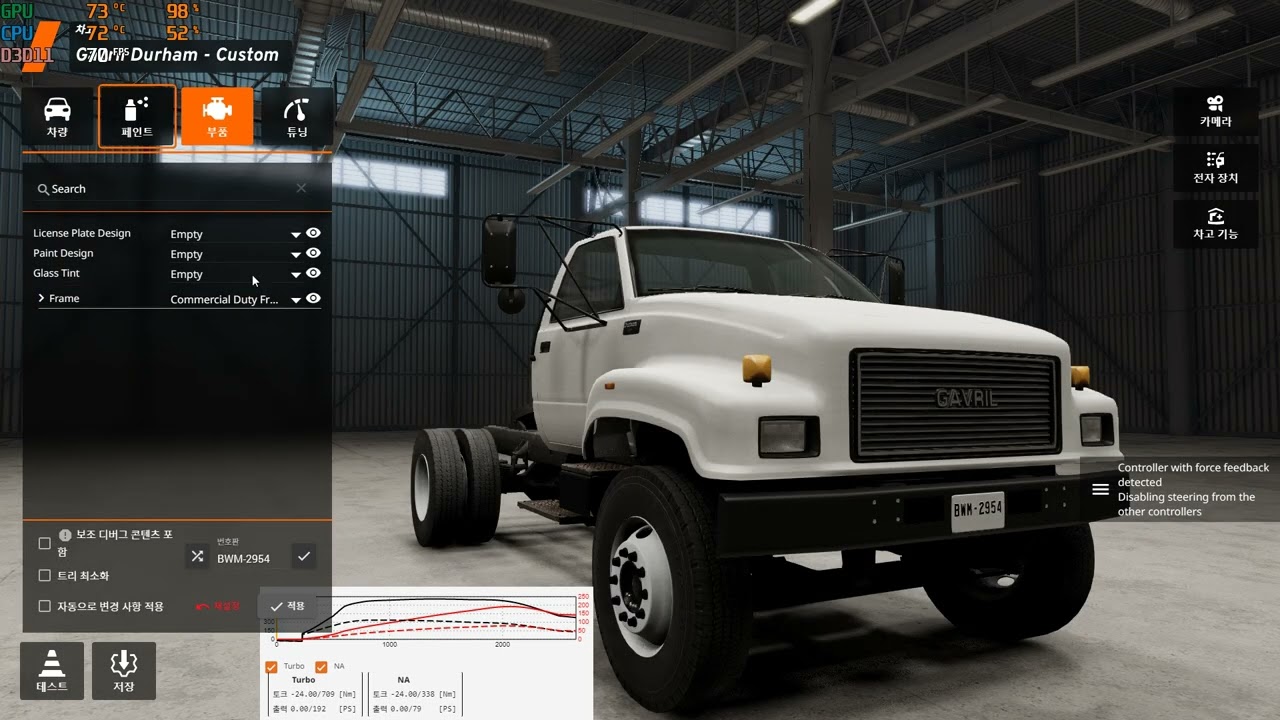1280x720 pixels.
Task: Randomize license plate with shuffle icon
Action: pyautogui.click(x=197, y=556)
